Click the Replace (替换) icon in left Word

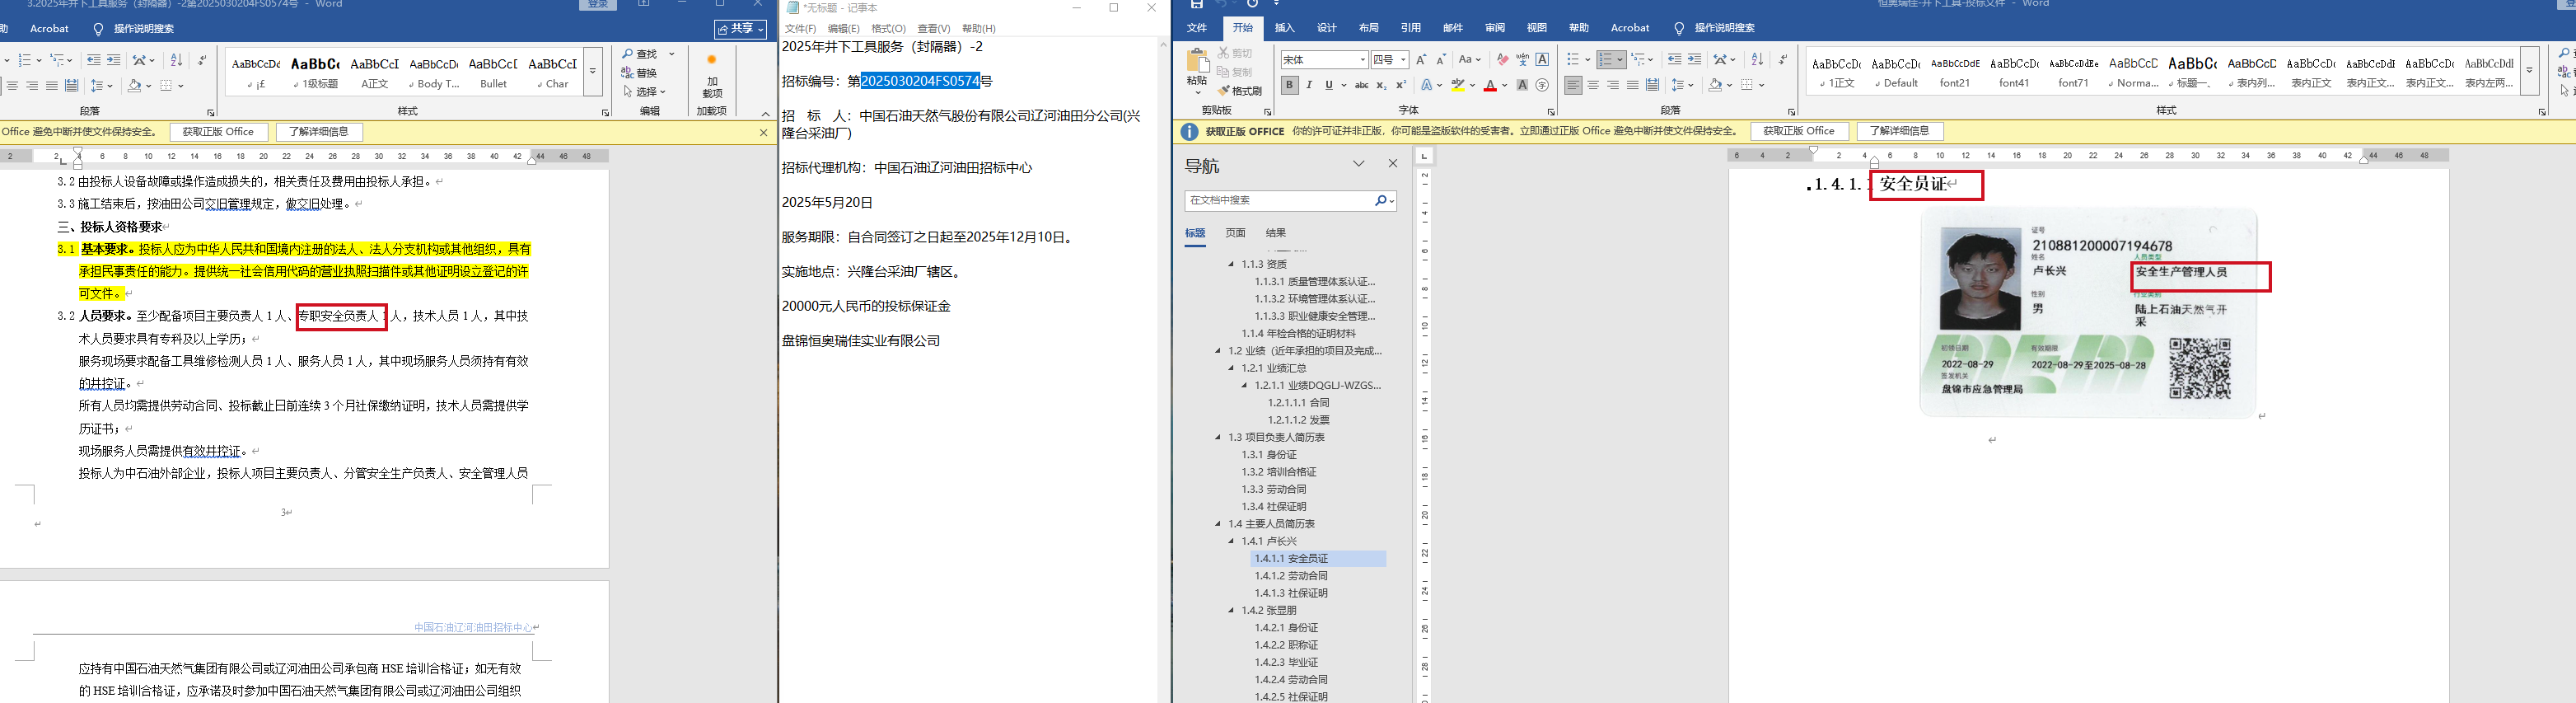639,73
